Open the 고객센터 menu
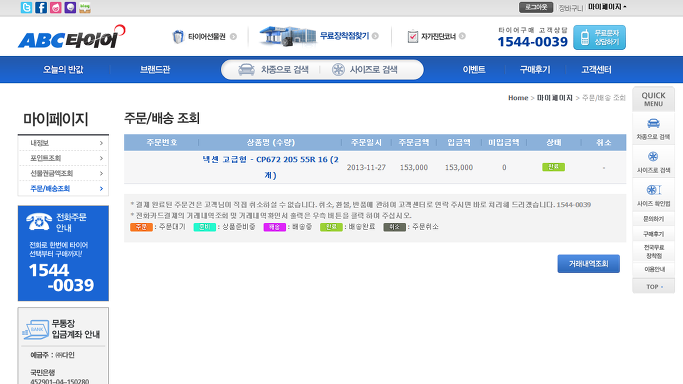This screenshot has width=683, height=384. [x=596, y=70]
